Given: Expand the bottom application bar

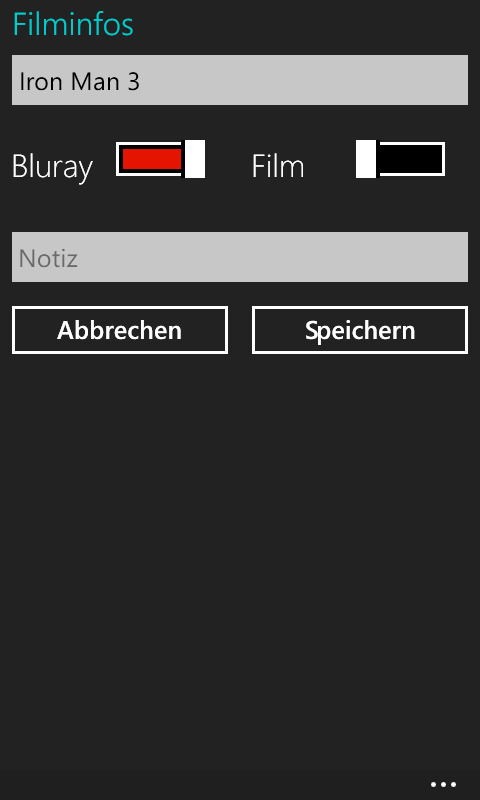Looking at the screenshot, I should (240, 785).
